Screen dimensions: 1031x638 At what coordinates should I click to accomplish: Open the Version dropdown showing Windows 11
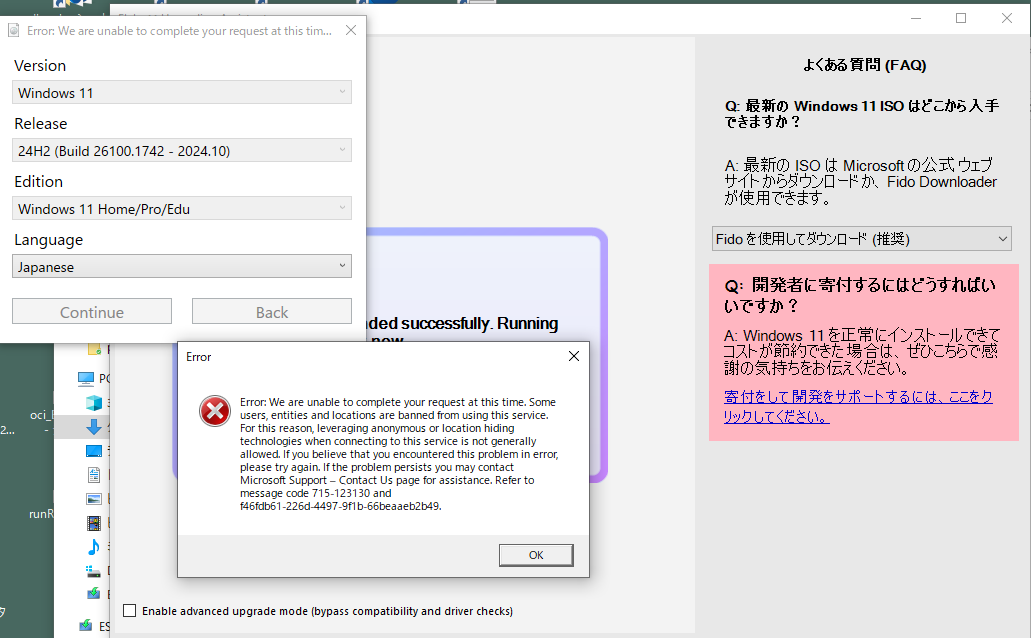pyautogui.click(x=181, y=92)
